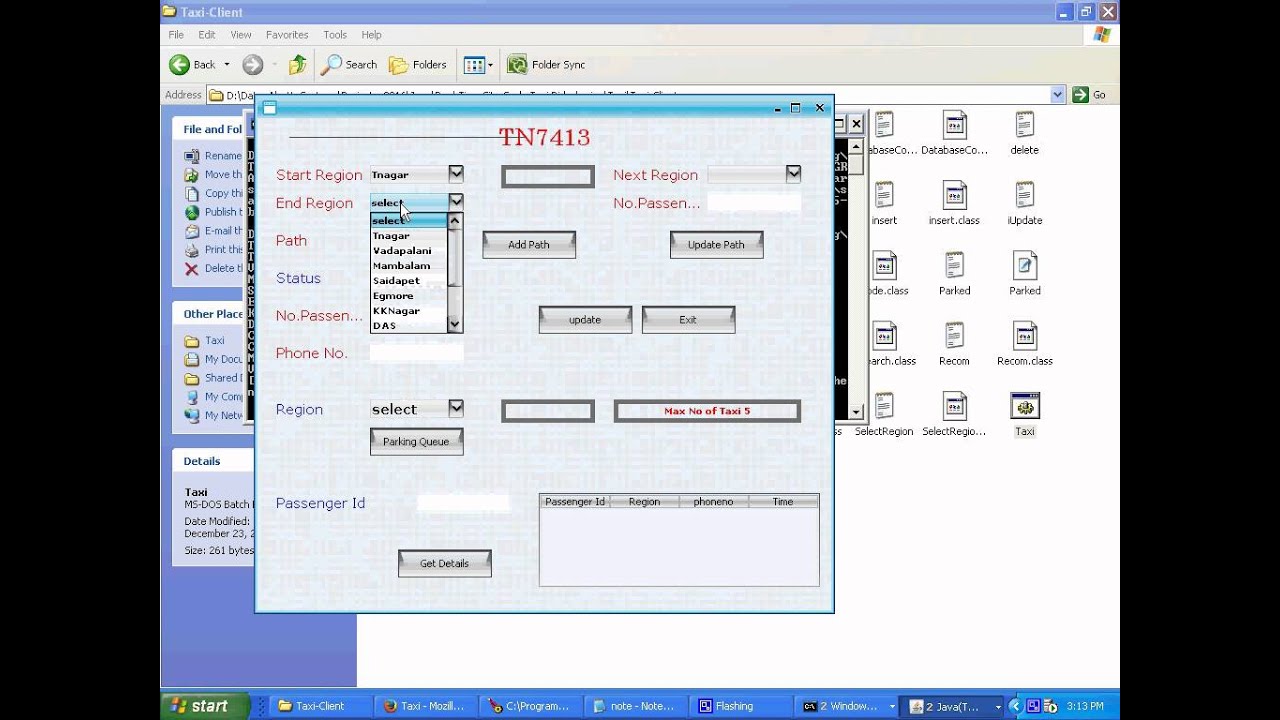
Task: Open the Search pane in Explorer
Action: [x=349, y=65]
